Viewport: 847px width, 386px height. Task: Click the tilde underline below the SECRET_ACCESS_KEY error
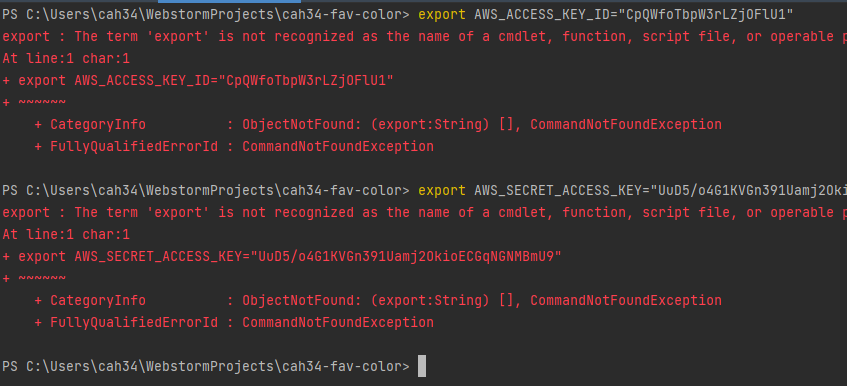click(42, 278)
